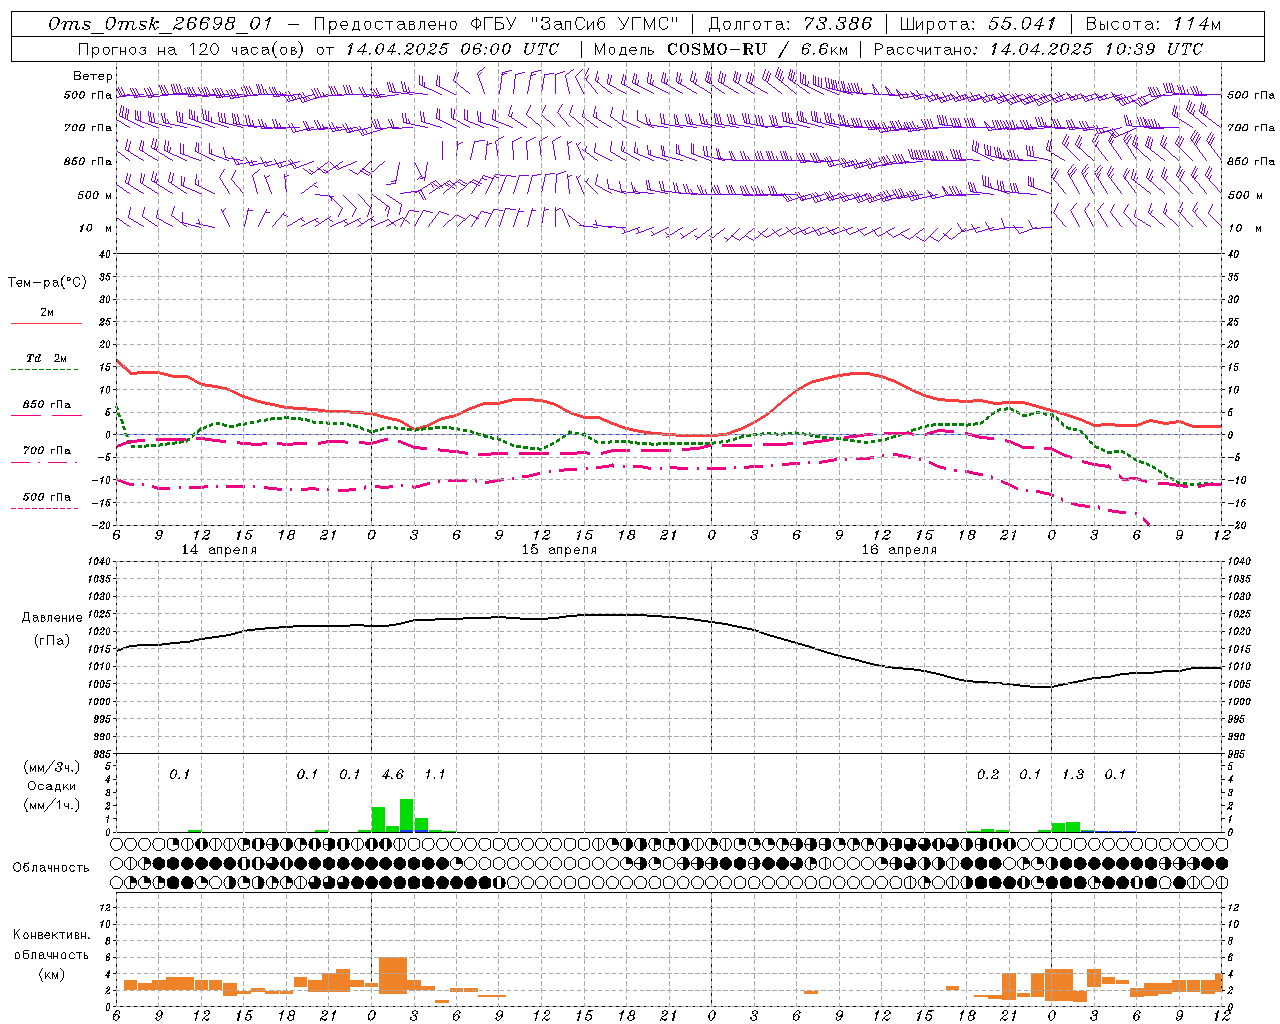Click the Широта: 55.041 header field
Viewport: 1280px width, 1024px height.
point(978,25)
